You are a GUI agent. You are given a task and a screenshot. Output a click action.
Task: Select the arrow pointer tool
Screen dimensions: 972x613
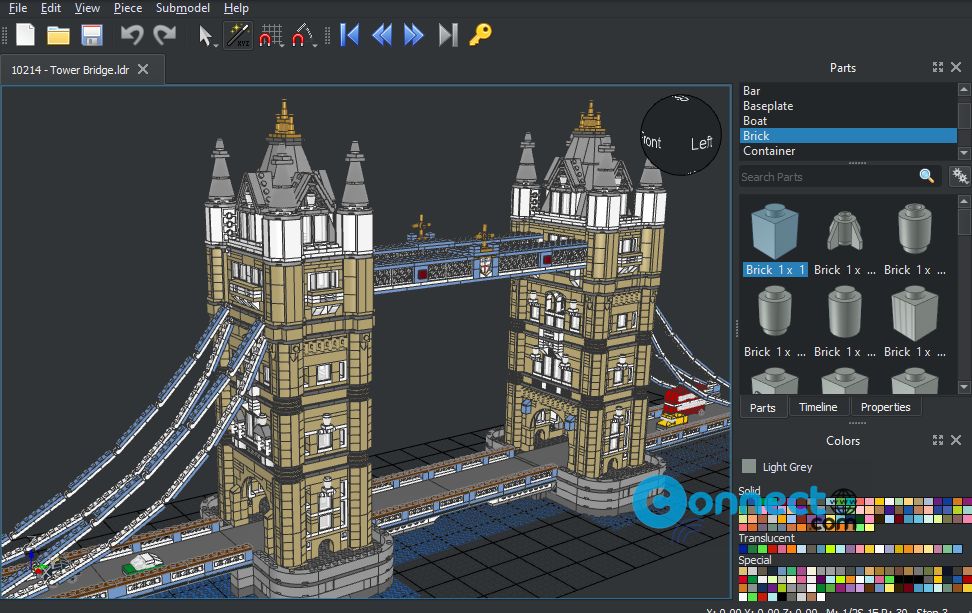204,35
